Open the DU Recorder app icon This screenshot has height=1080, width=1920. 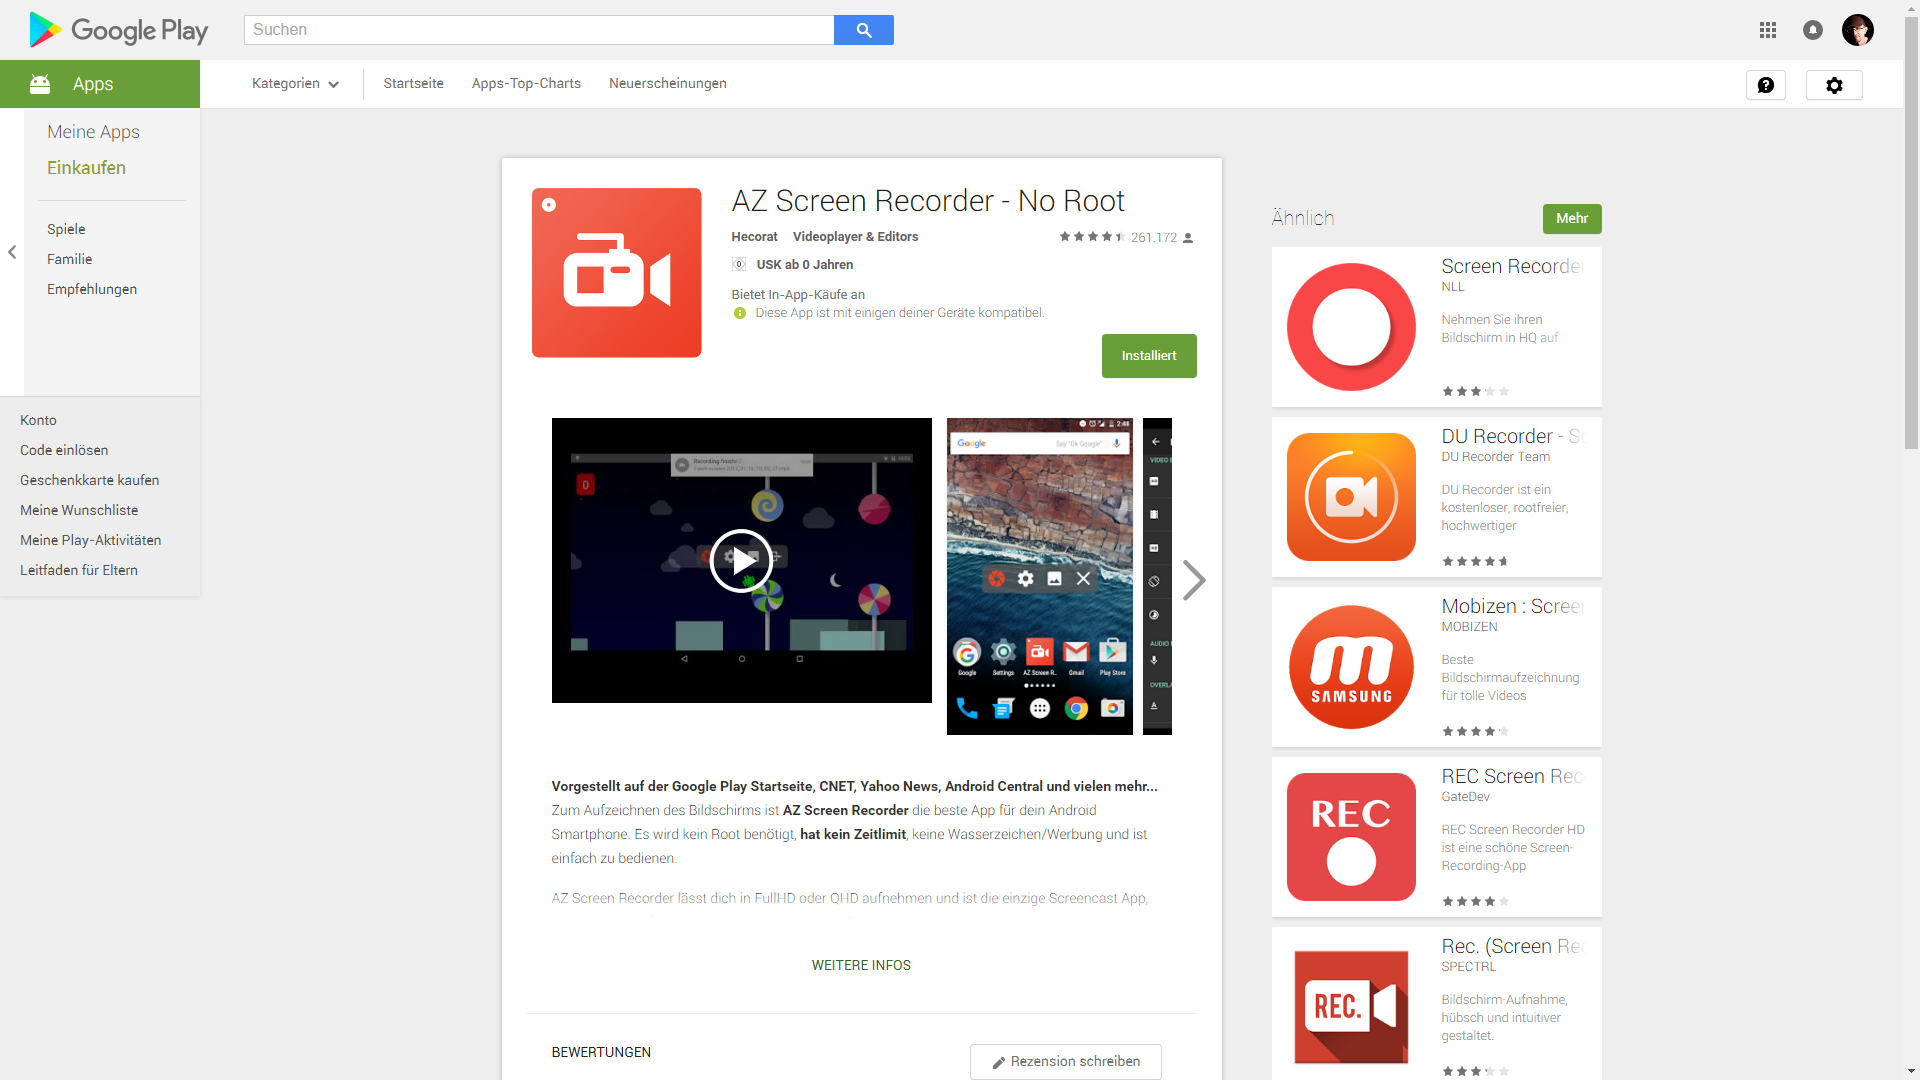click(x=1350, y=497)
